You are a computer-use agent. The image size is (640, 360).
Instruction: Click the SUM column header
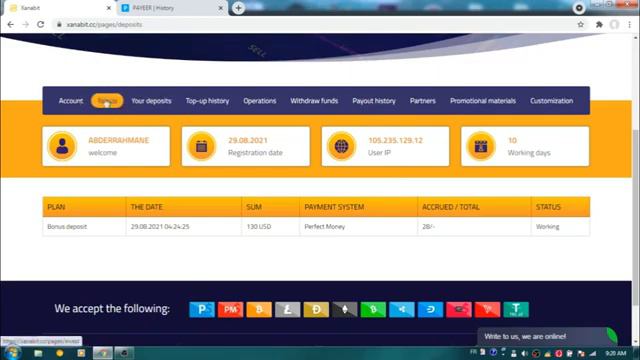[x=270, y=207]
